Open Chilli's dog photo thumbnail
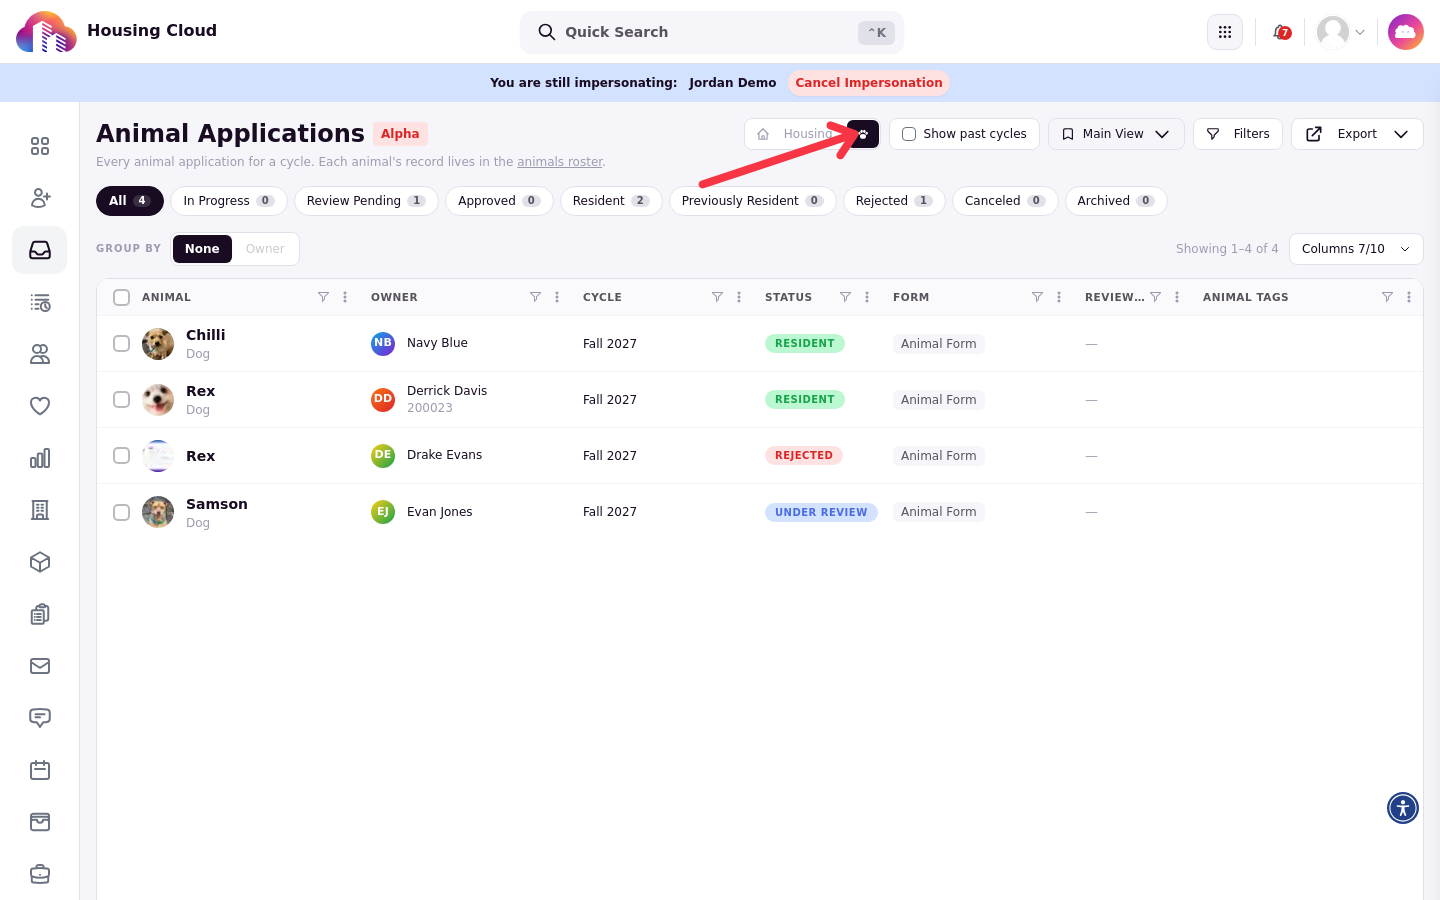Image resolution: width=1440 pixels, height=900 pixels. 158,344
